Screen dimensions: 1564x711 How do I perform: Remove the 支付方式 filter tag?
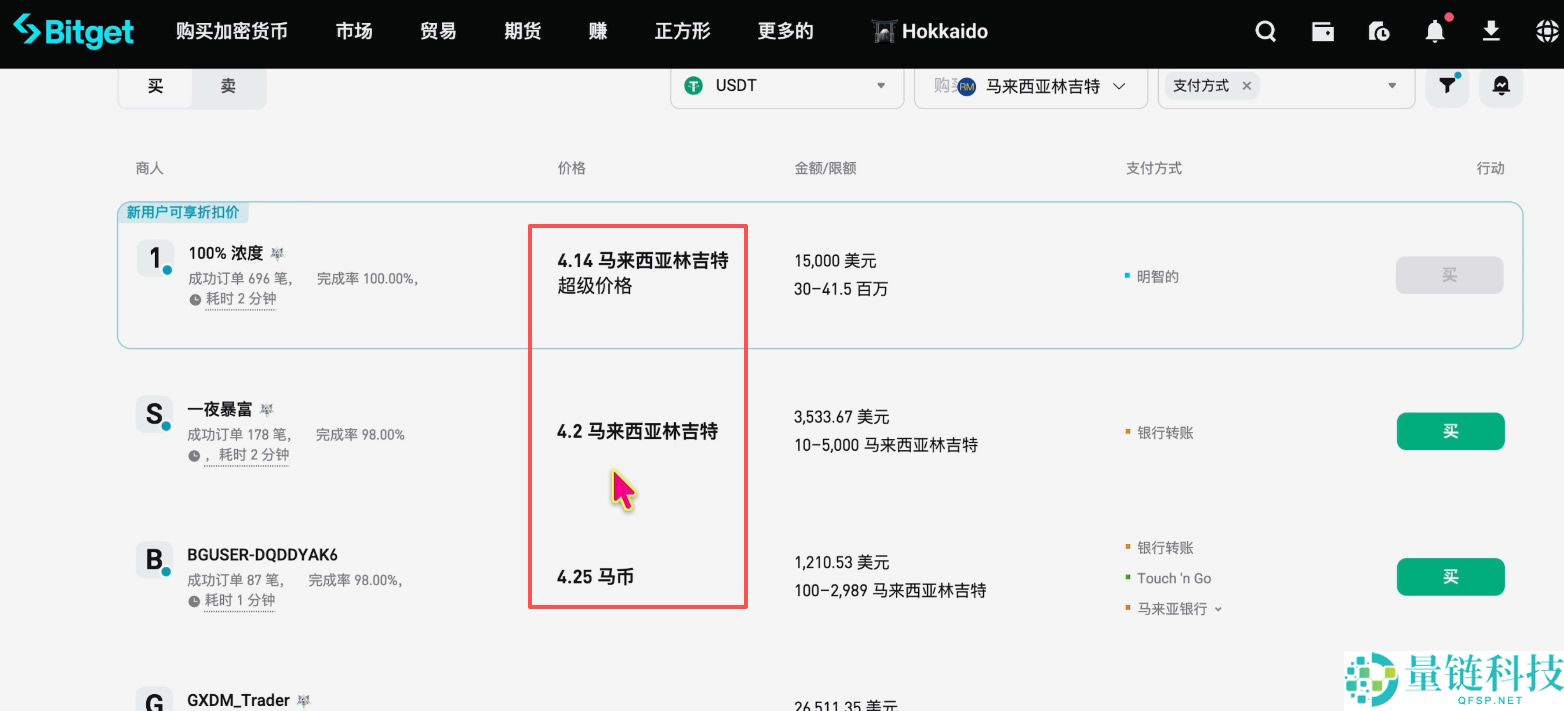coord(1247,86)
